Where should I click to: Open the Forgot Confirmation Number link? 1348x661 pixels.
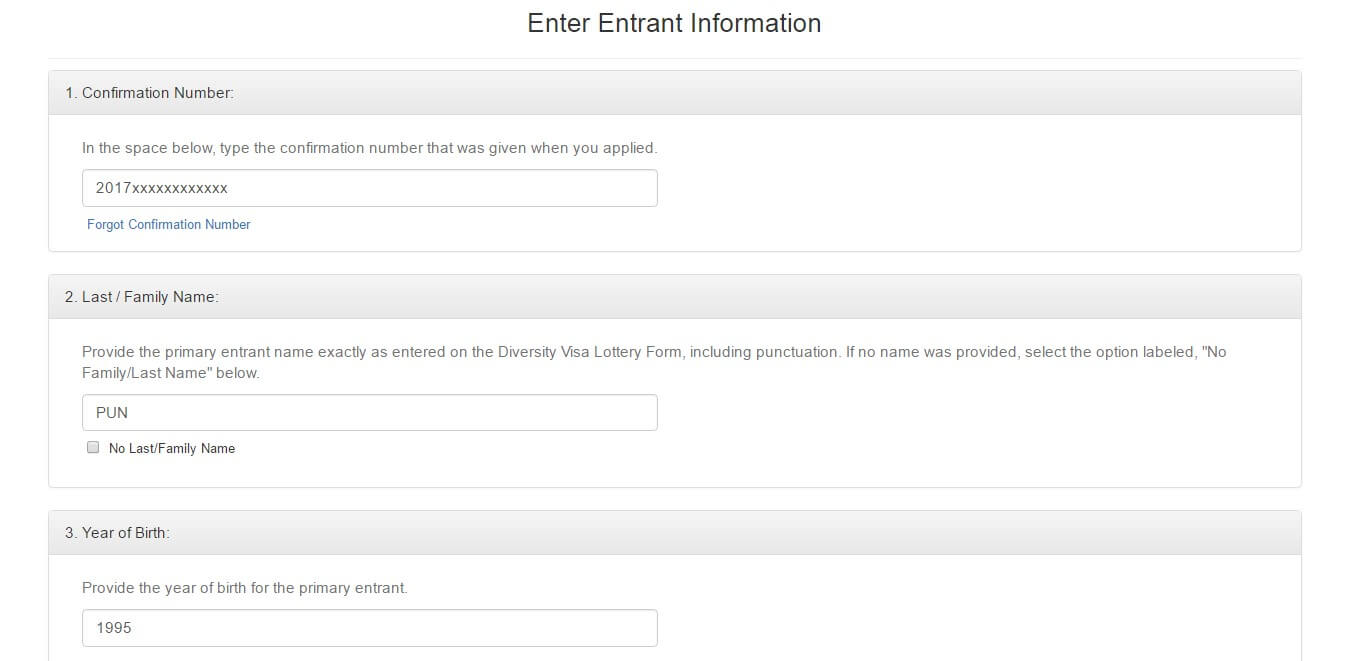click(x=168, y=225)
